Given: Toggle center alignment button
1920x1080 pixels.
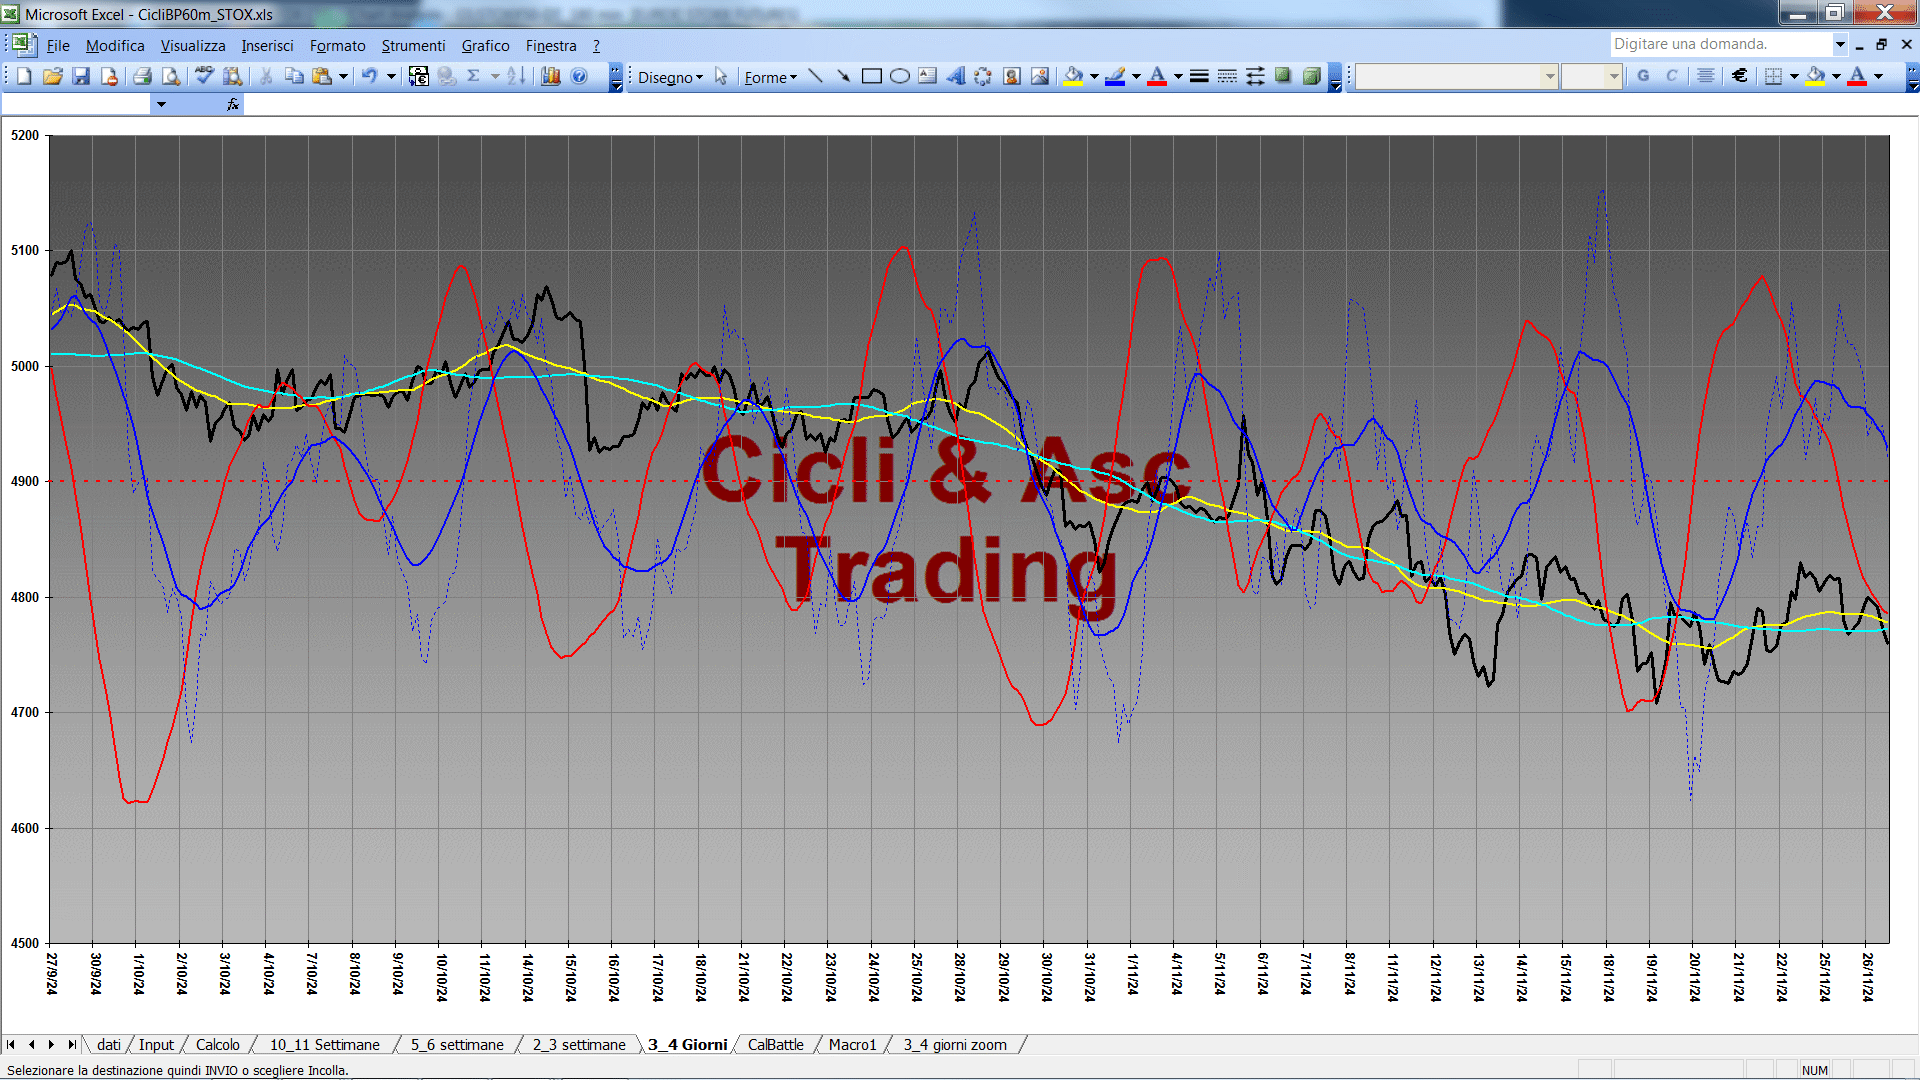Looking at the screenshot, I should point(1706,76).
